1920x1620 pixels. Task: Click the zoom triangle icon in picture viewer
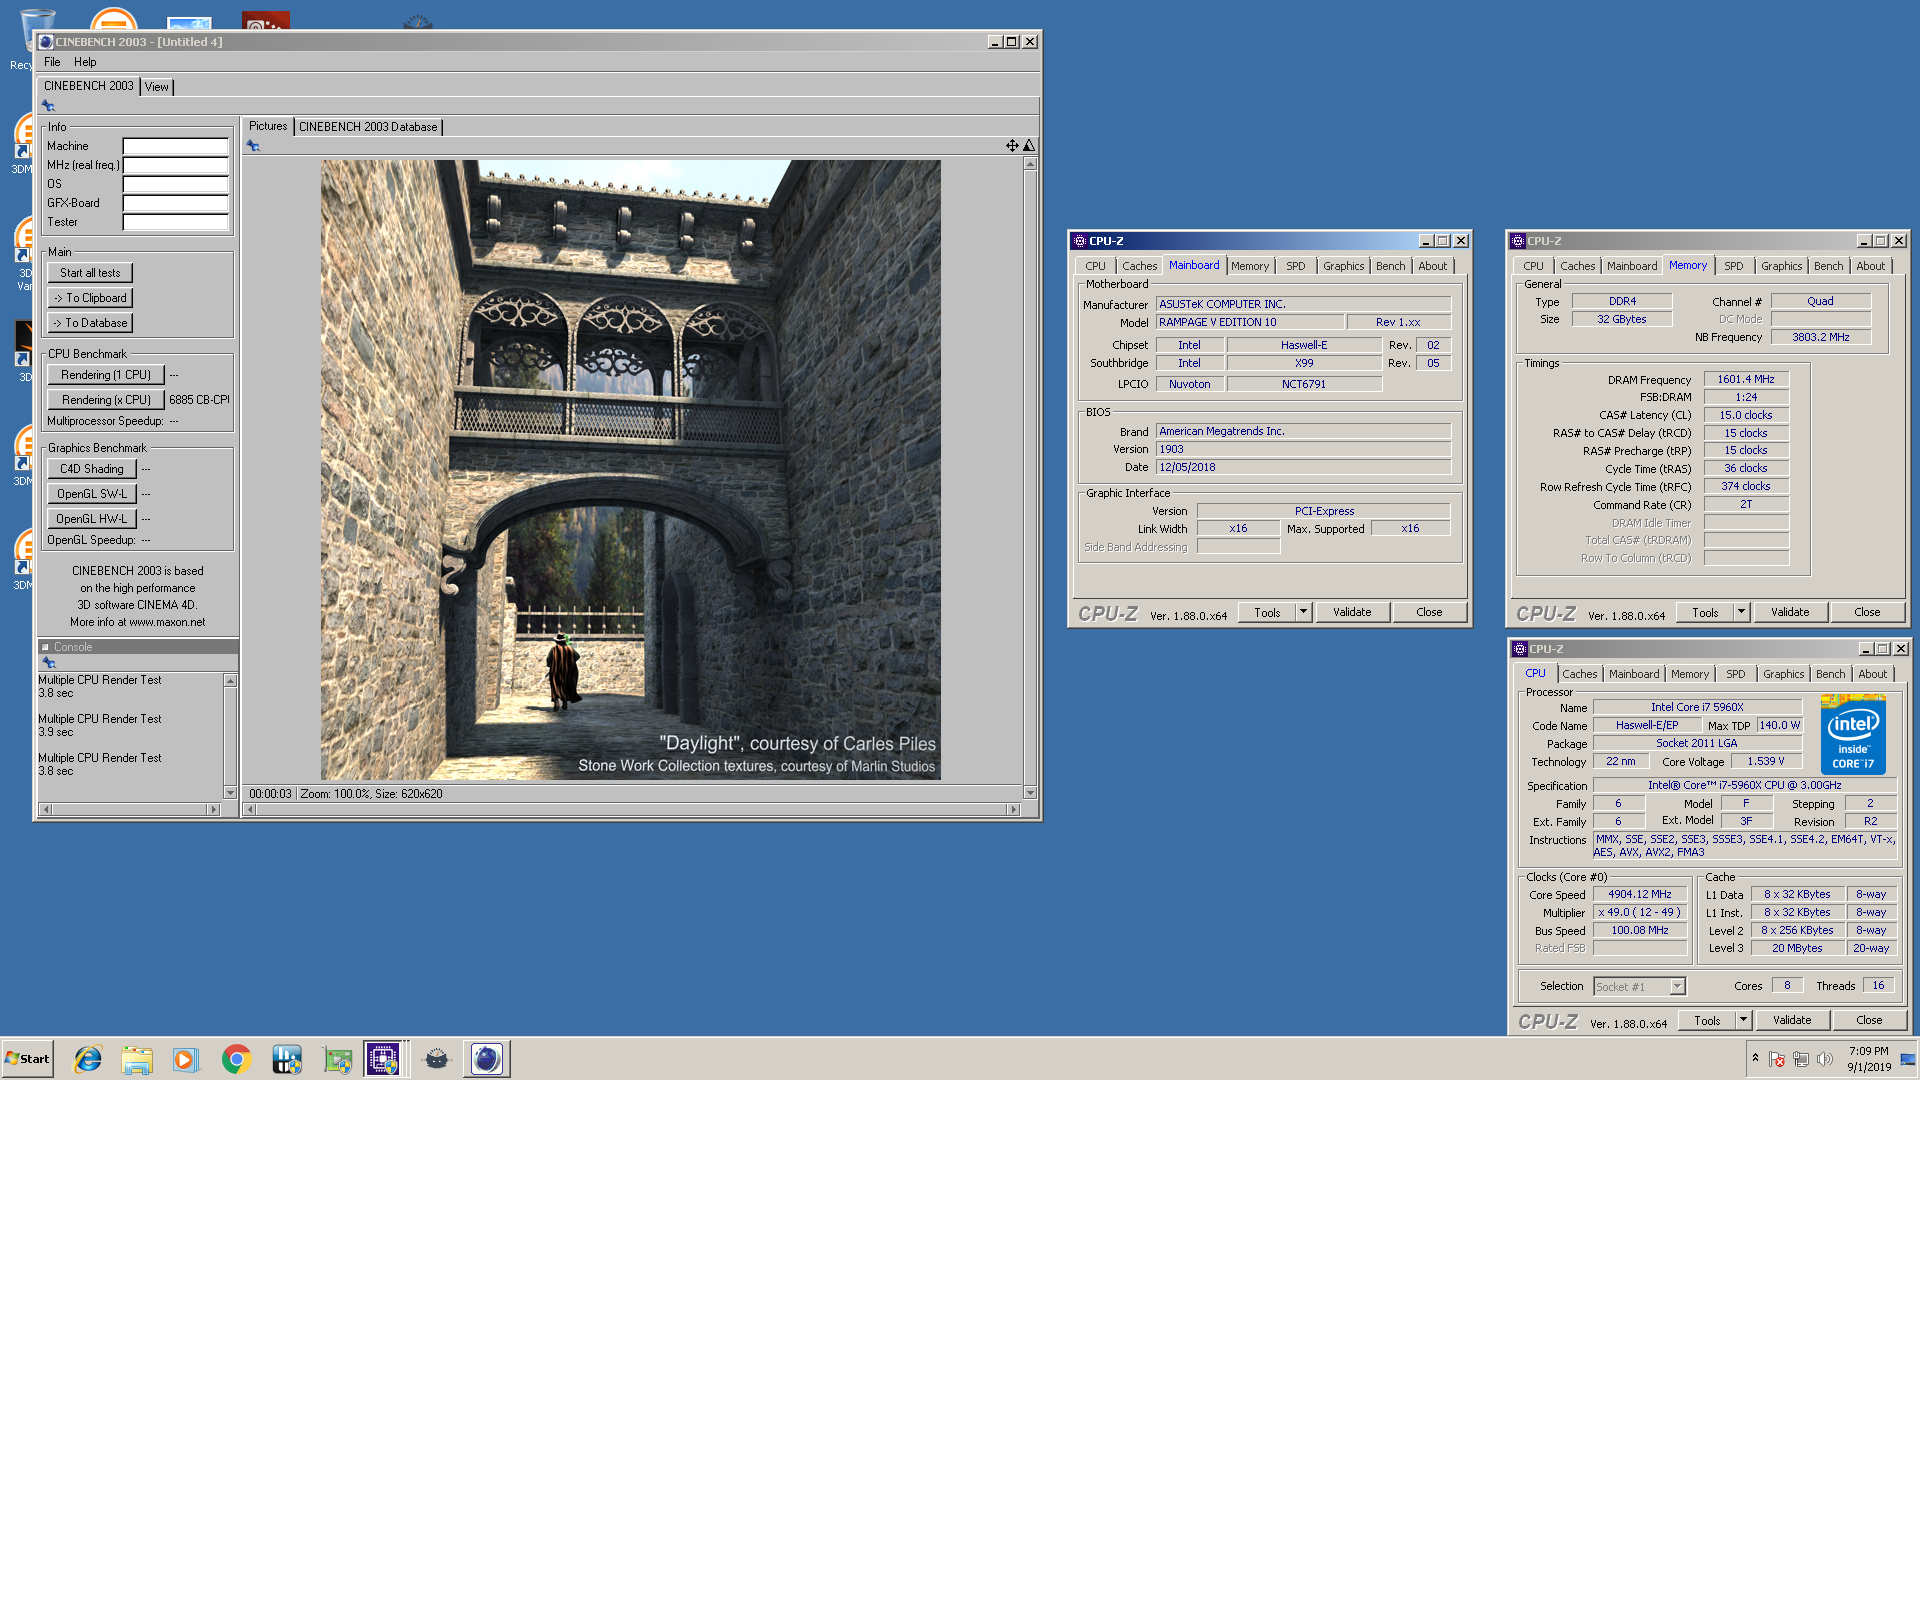[x=1029, y=146]
